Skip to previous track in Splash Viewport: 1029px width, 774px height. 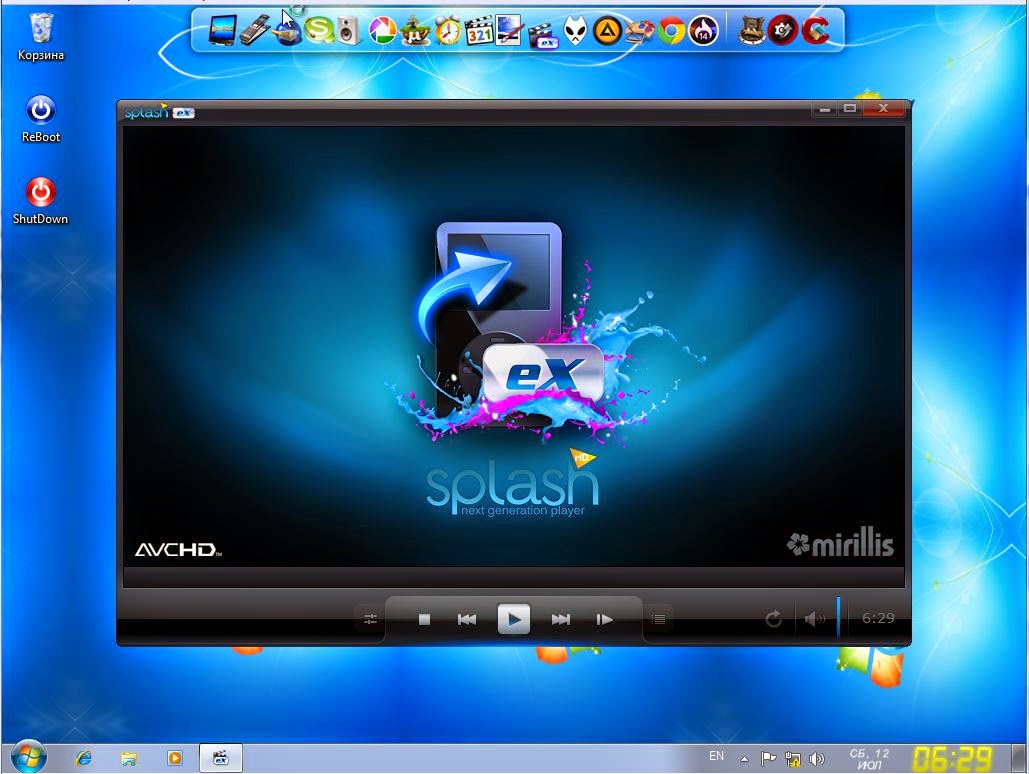(x=467, y=619)
